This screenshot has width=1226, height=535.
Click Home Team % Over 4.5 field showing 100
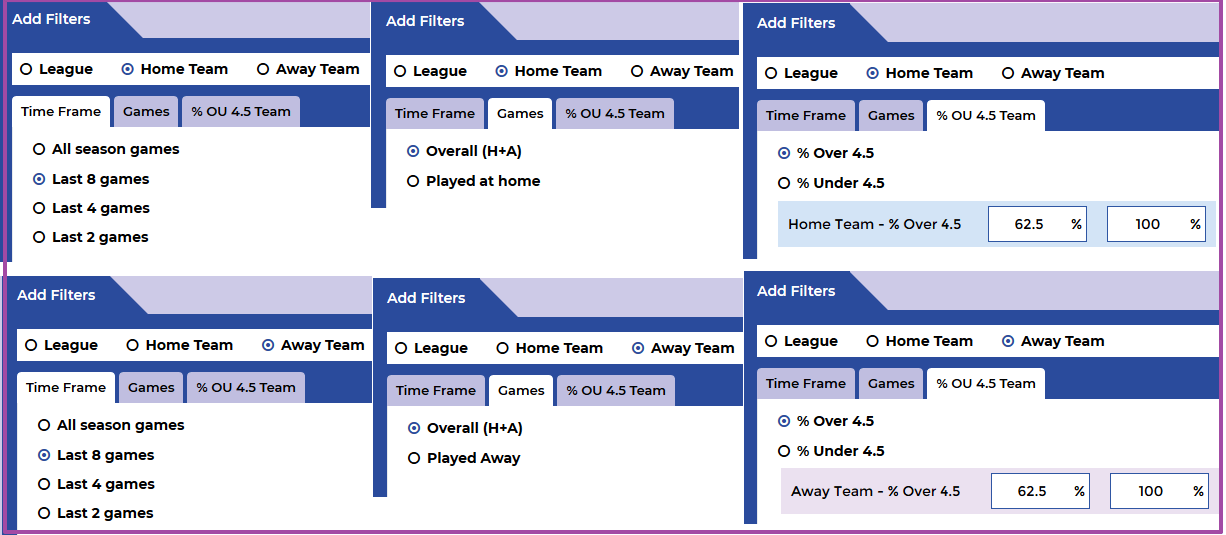tap(1155, 224)
